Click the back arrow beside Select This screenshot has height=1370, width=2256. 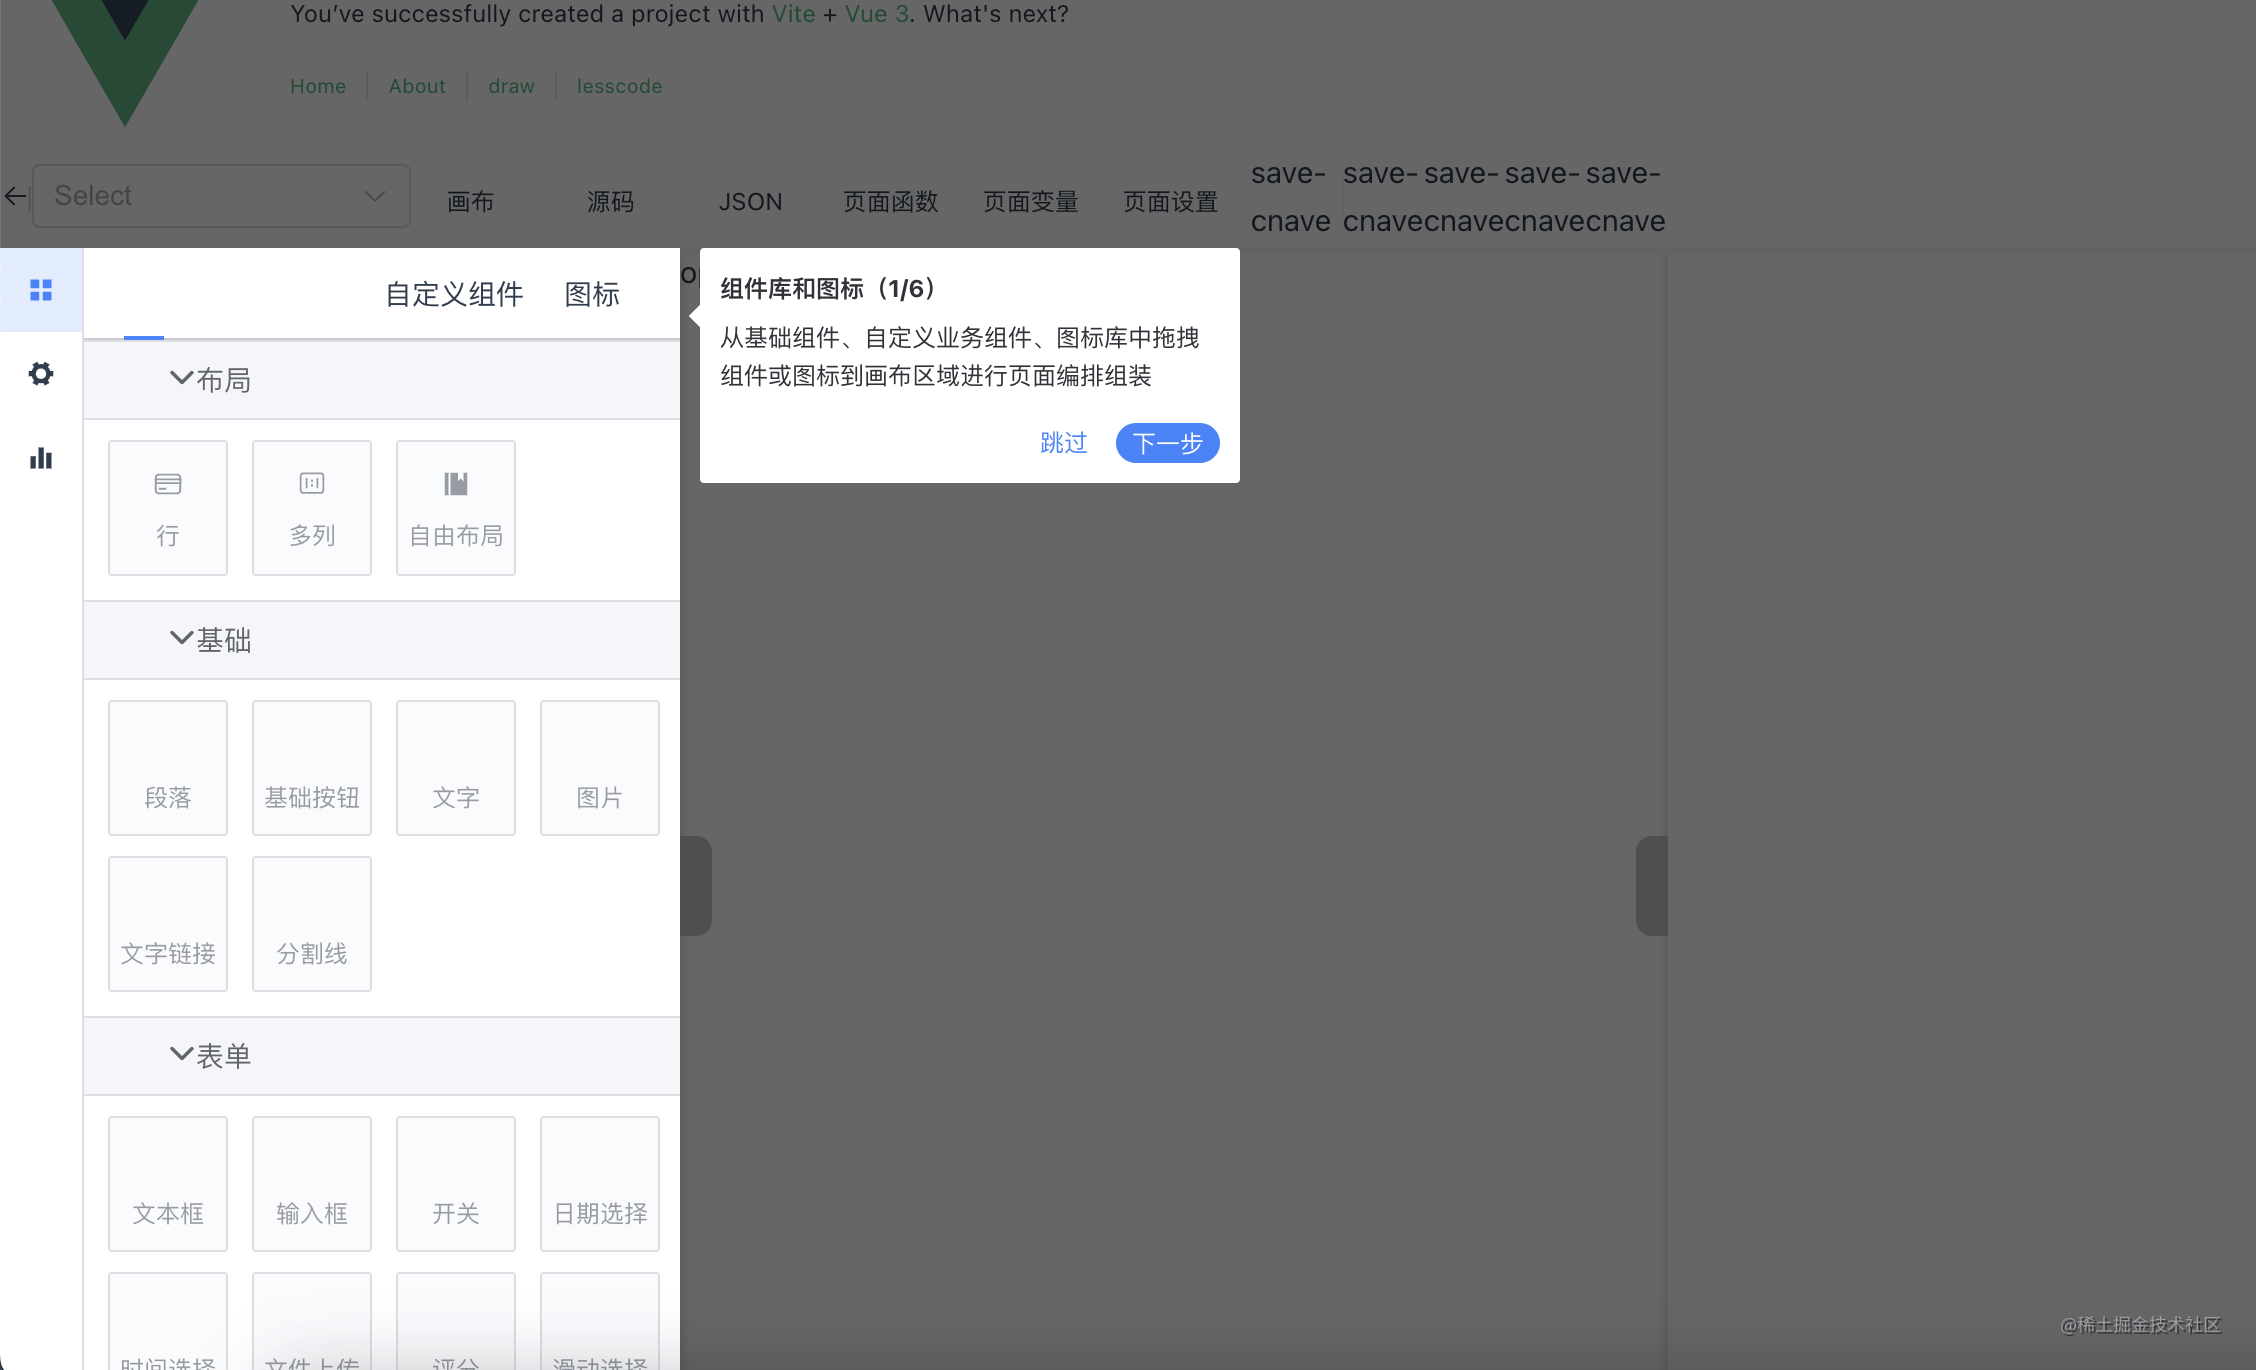[x=15, y=196]
